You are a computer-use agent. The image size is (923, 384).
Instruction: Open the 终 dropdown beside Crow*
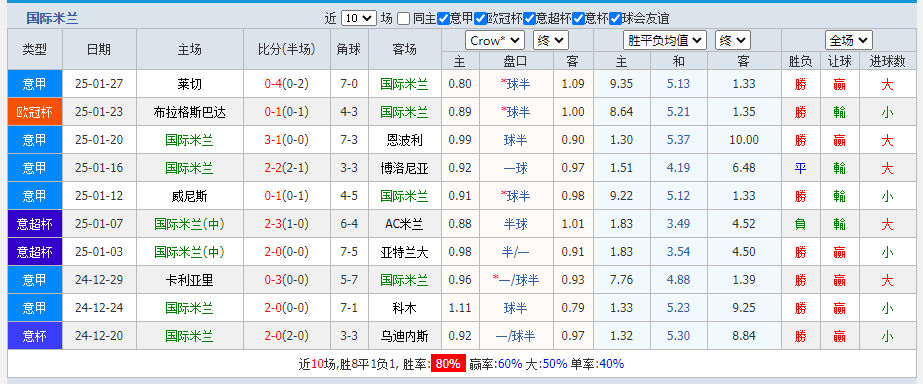[550, 40]
